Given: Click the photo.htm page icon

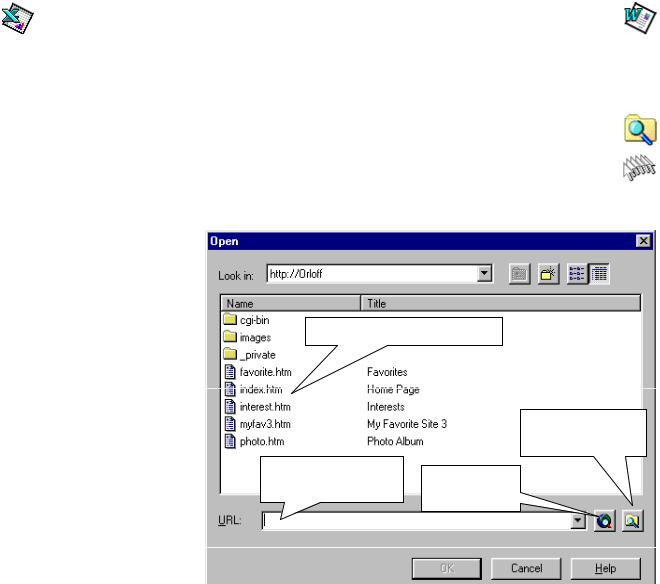Looking at the screenshot, I should coord(230,441).
